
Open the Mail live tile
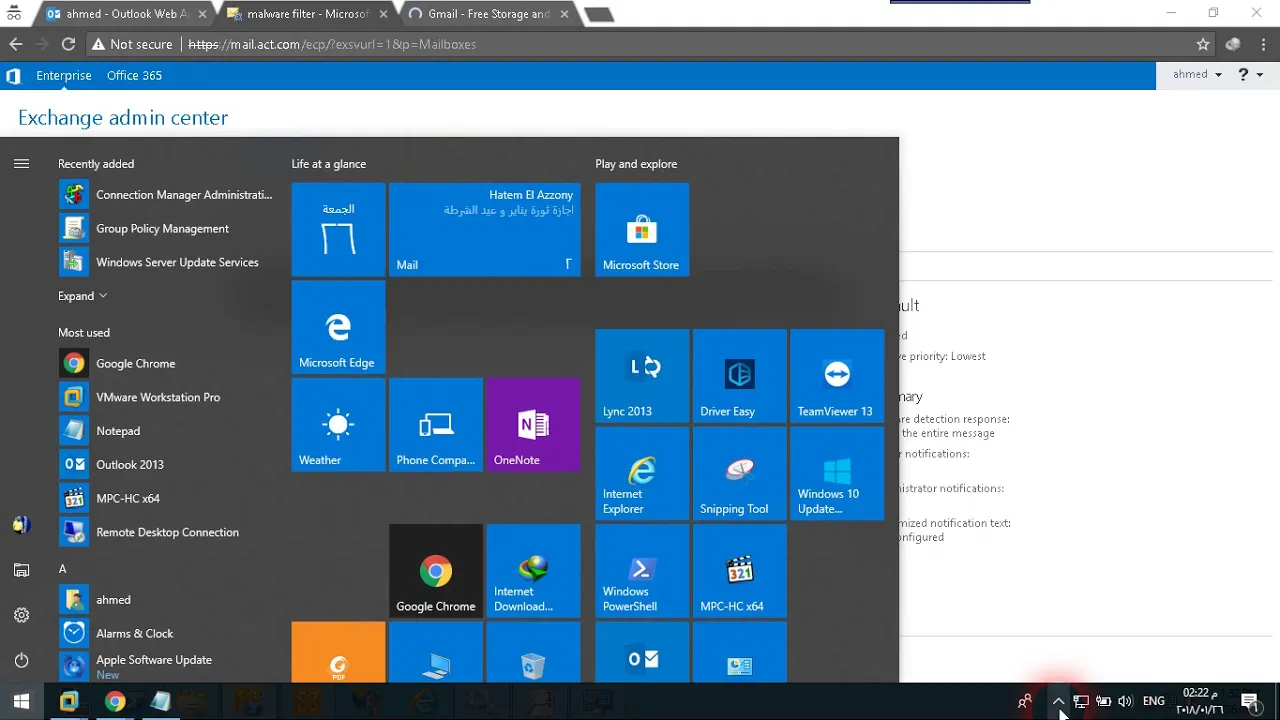coord(485,229)
